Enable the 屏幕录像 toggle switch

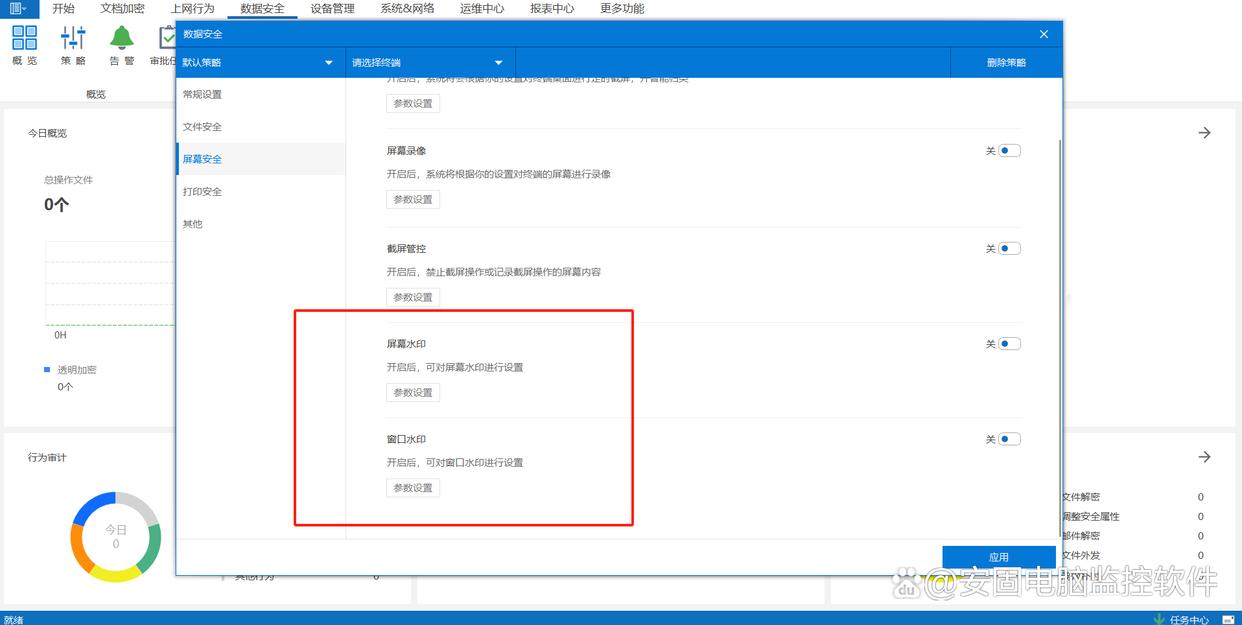(x=1009, y=151)
